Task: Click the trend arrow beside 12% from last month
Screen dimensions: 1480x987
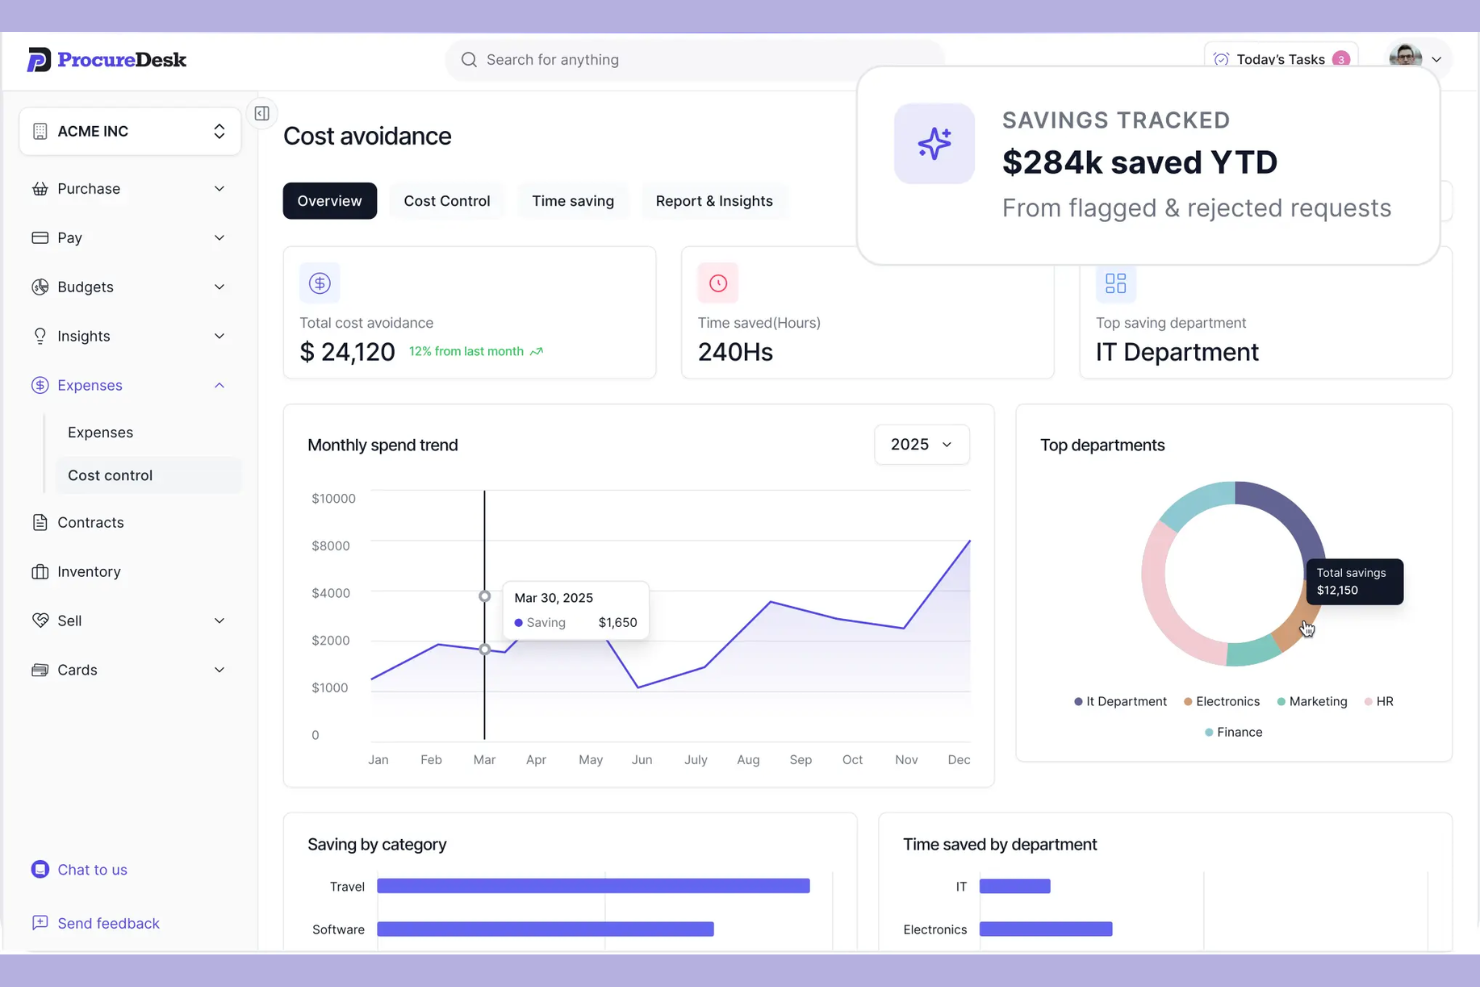Action: tap(536, 352)
